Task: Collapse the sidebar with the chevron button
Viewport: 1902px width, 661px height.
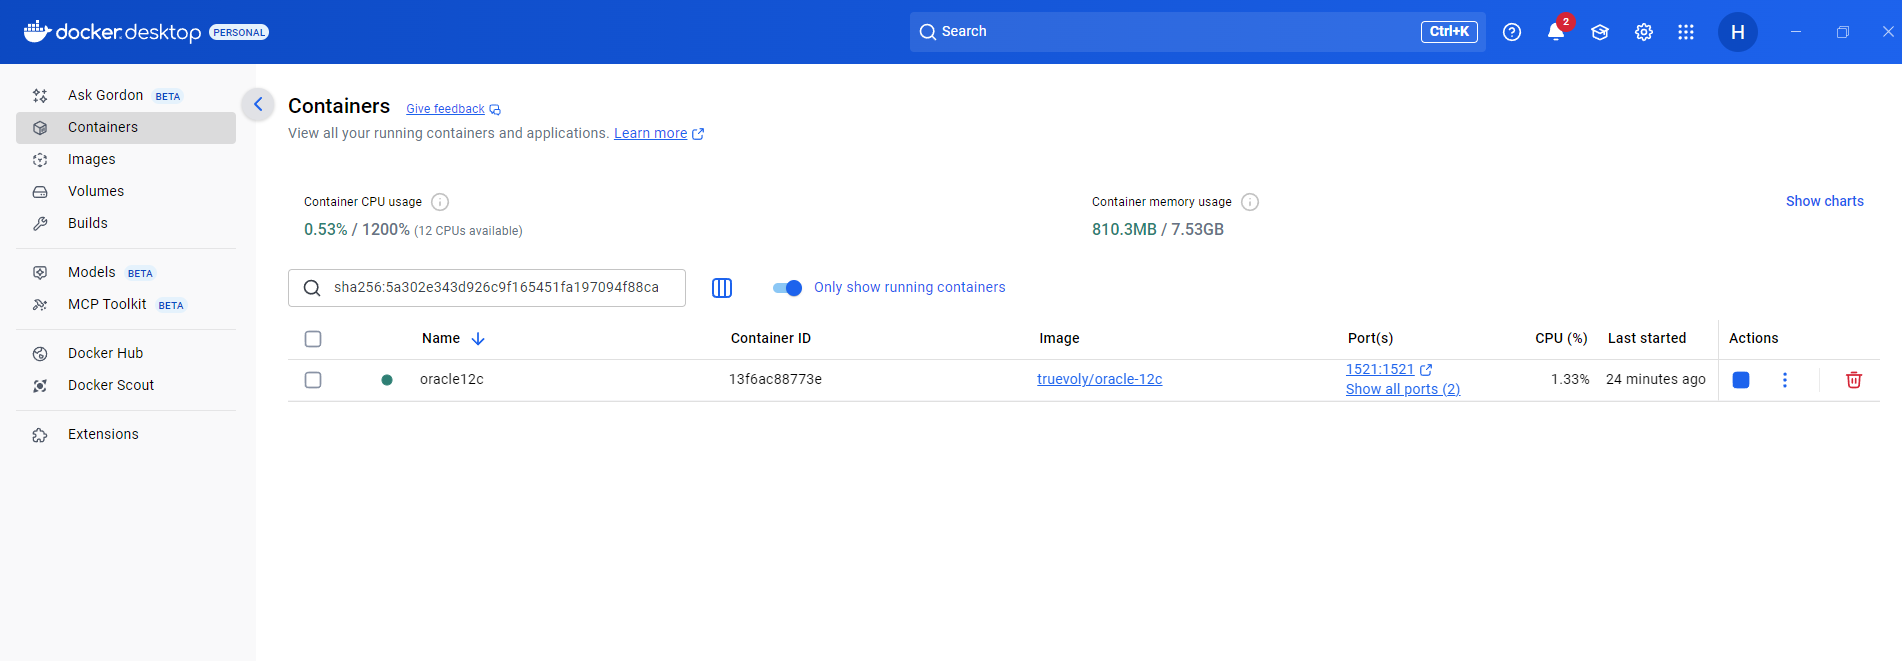Action: point(258,104)
